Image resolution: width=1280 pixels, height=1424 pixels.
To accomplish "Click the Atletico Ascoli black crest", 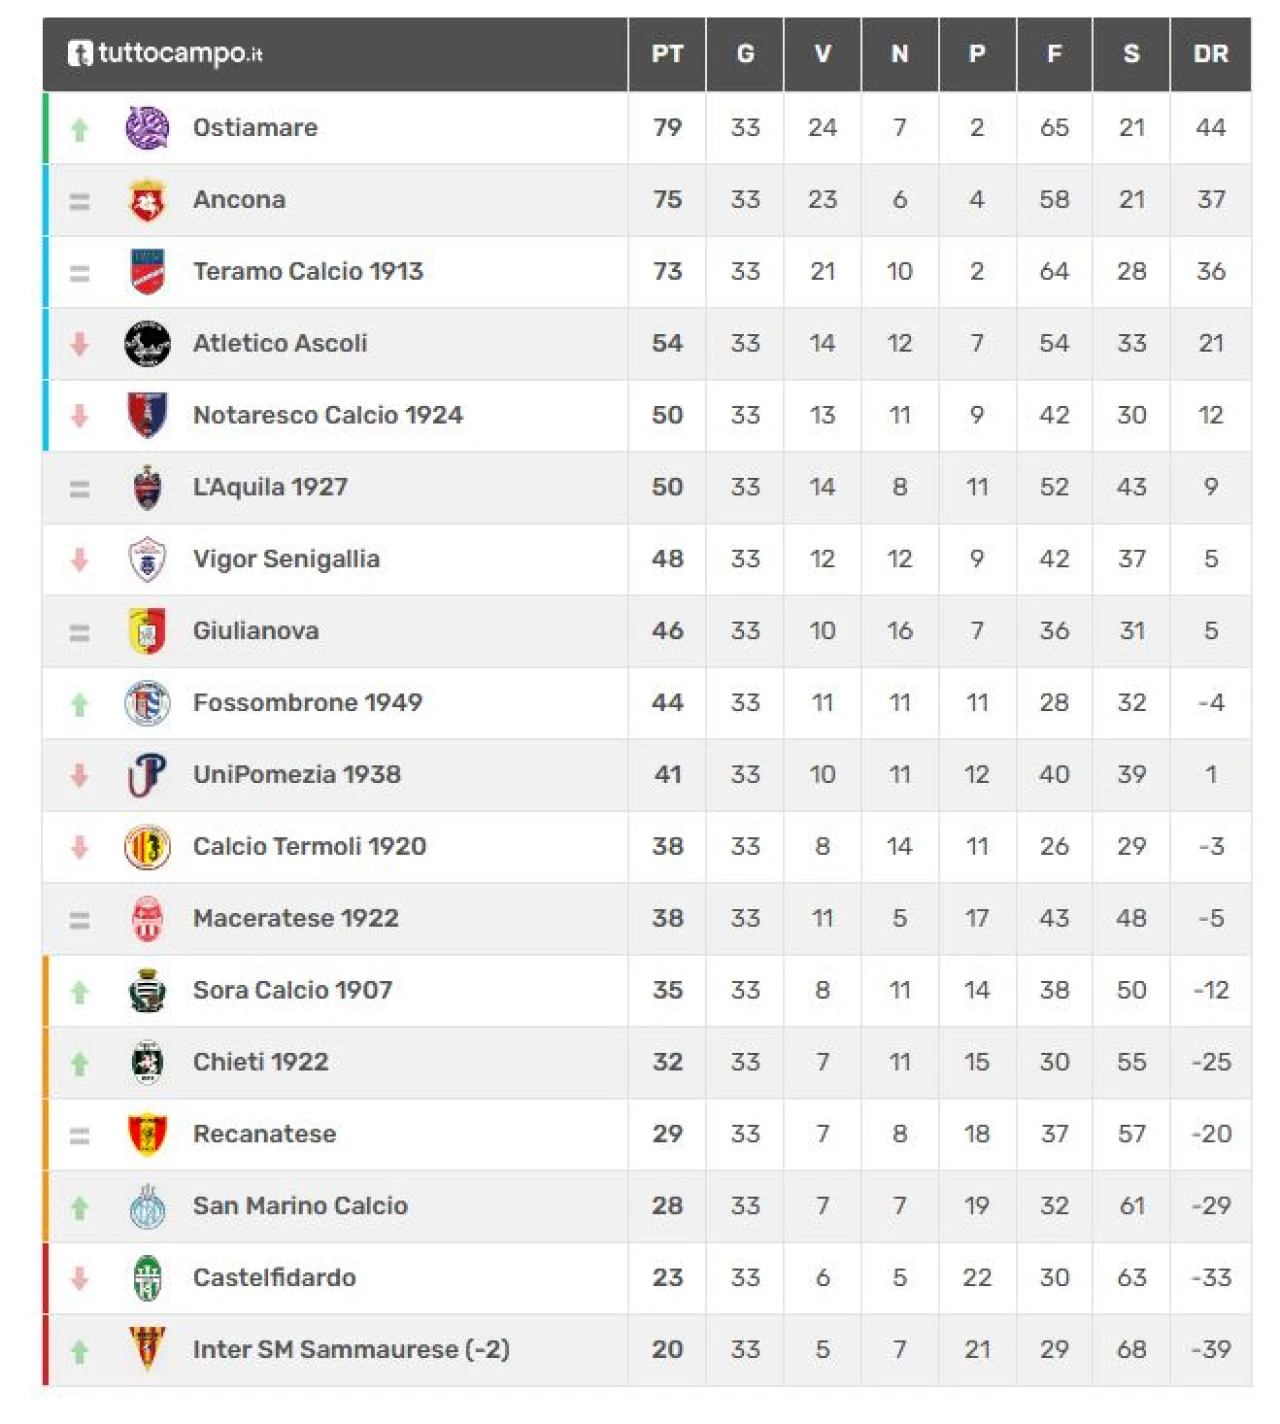I will (x=147, y=344).
